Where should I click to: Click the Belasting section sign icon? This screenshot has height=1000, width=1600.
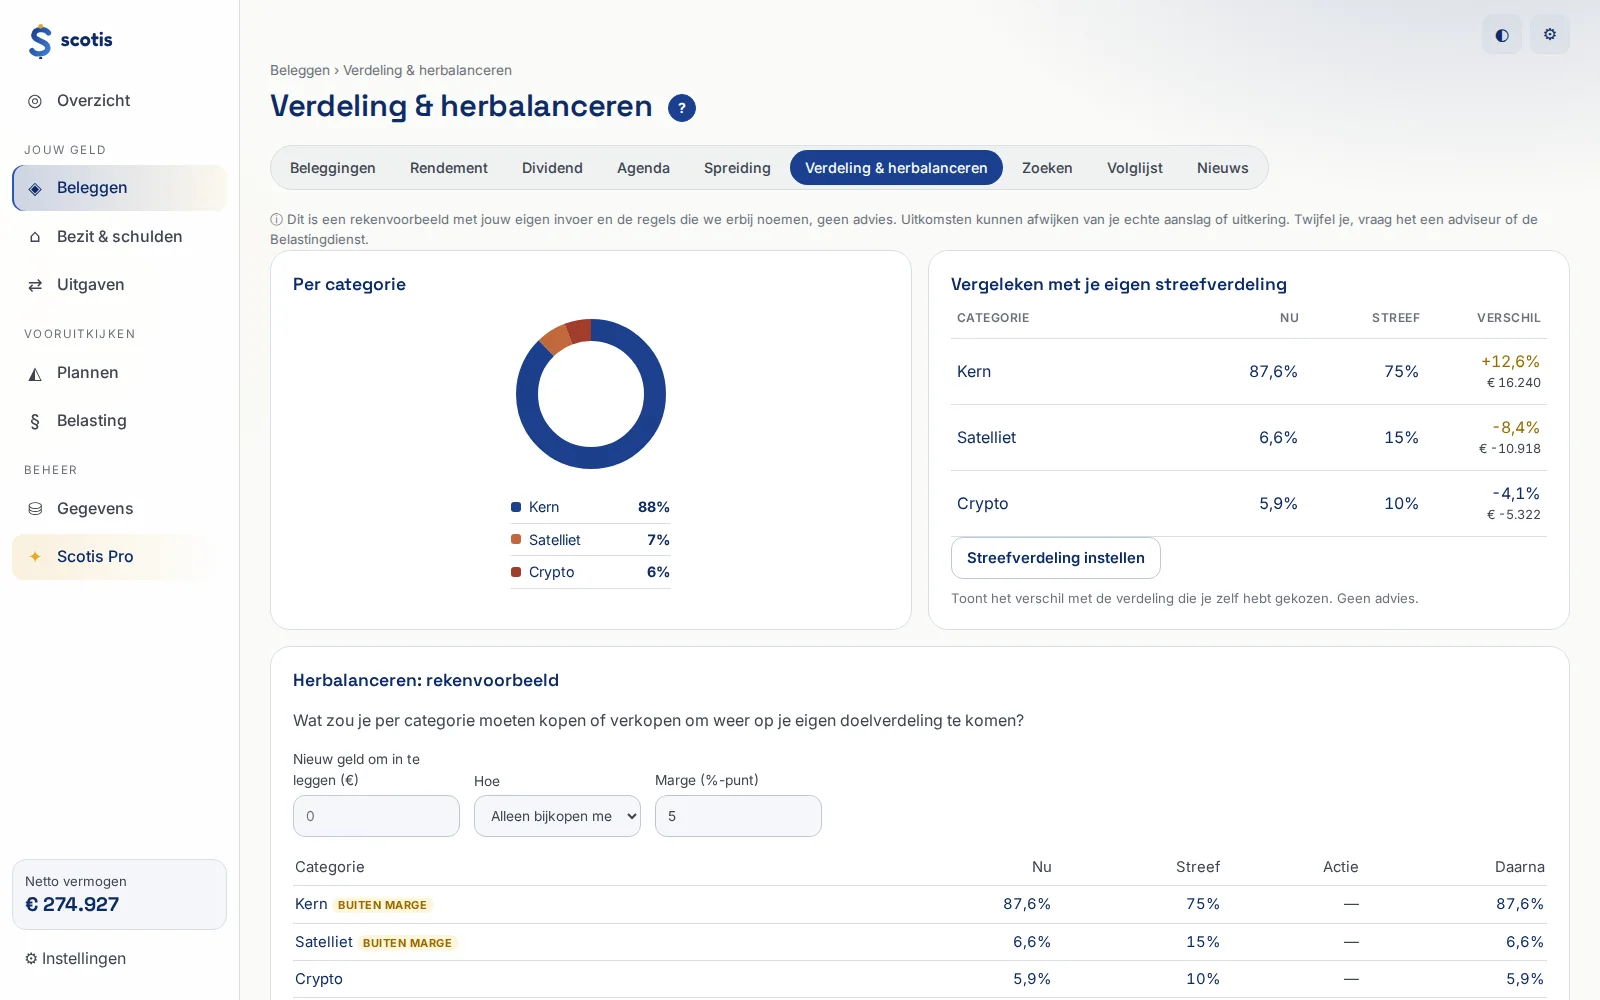pyautogui.click(x=35, y=421)
